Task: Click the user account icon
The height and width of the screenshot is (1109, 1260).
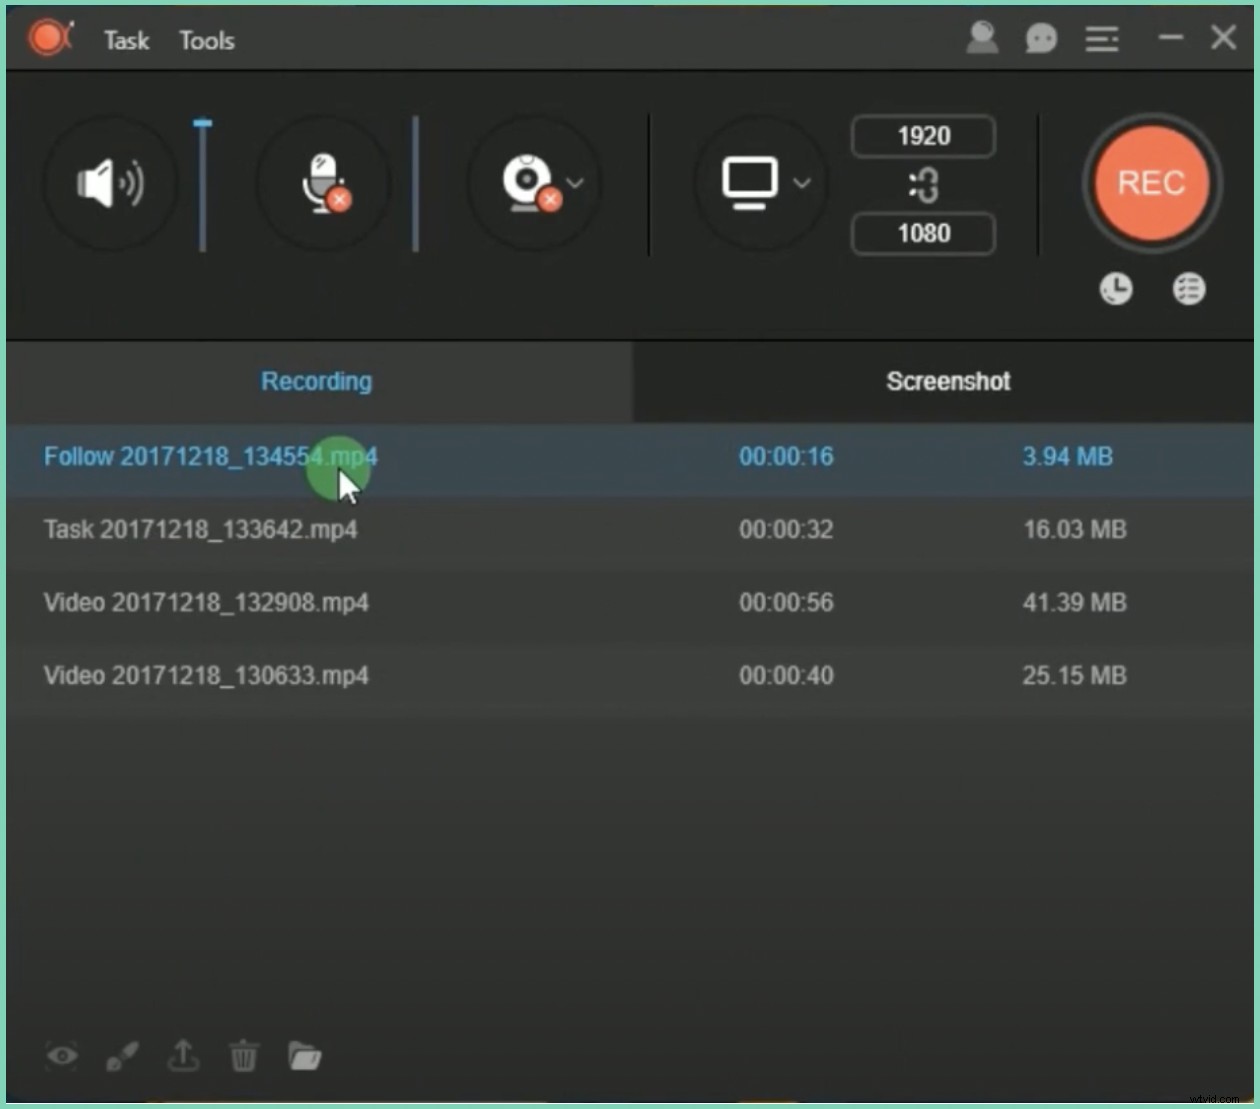Action: [x=983, y=39]
